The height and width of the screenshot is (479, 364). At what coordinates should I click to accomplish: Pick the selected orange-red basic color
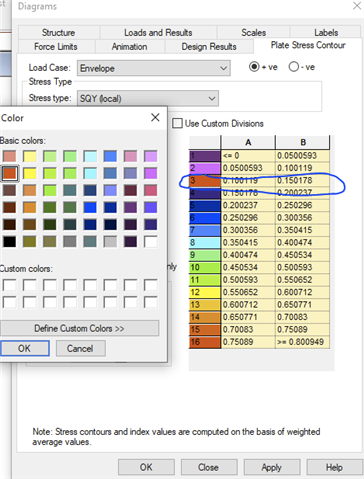tap(10, 173)
